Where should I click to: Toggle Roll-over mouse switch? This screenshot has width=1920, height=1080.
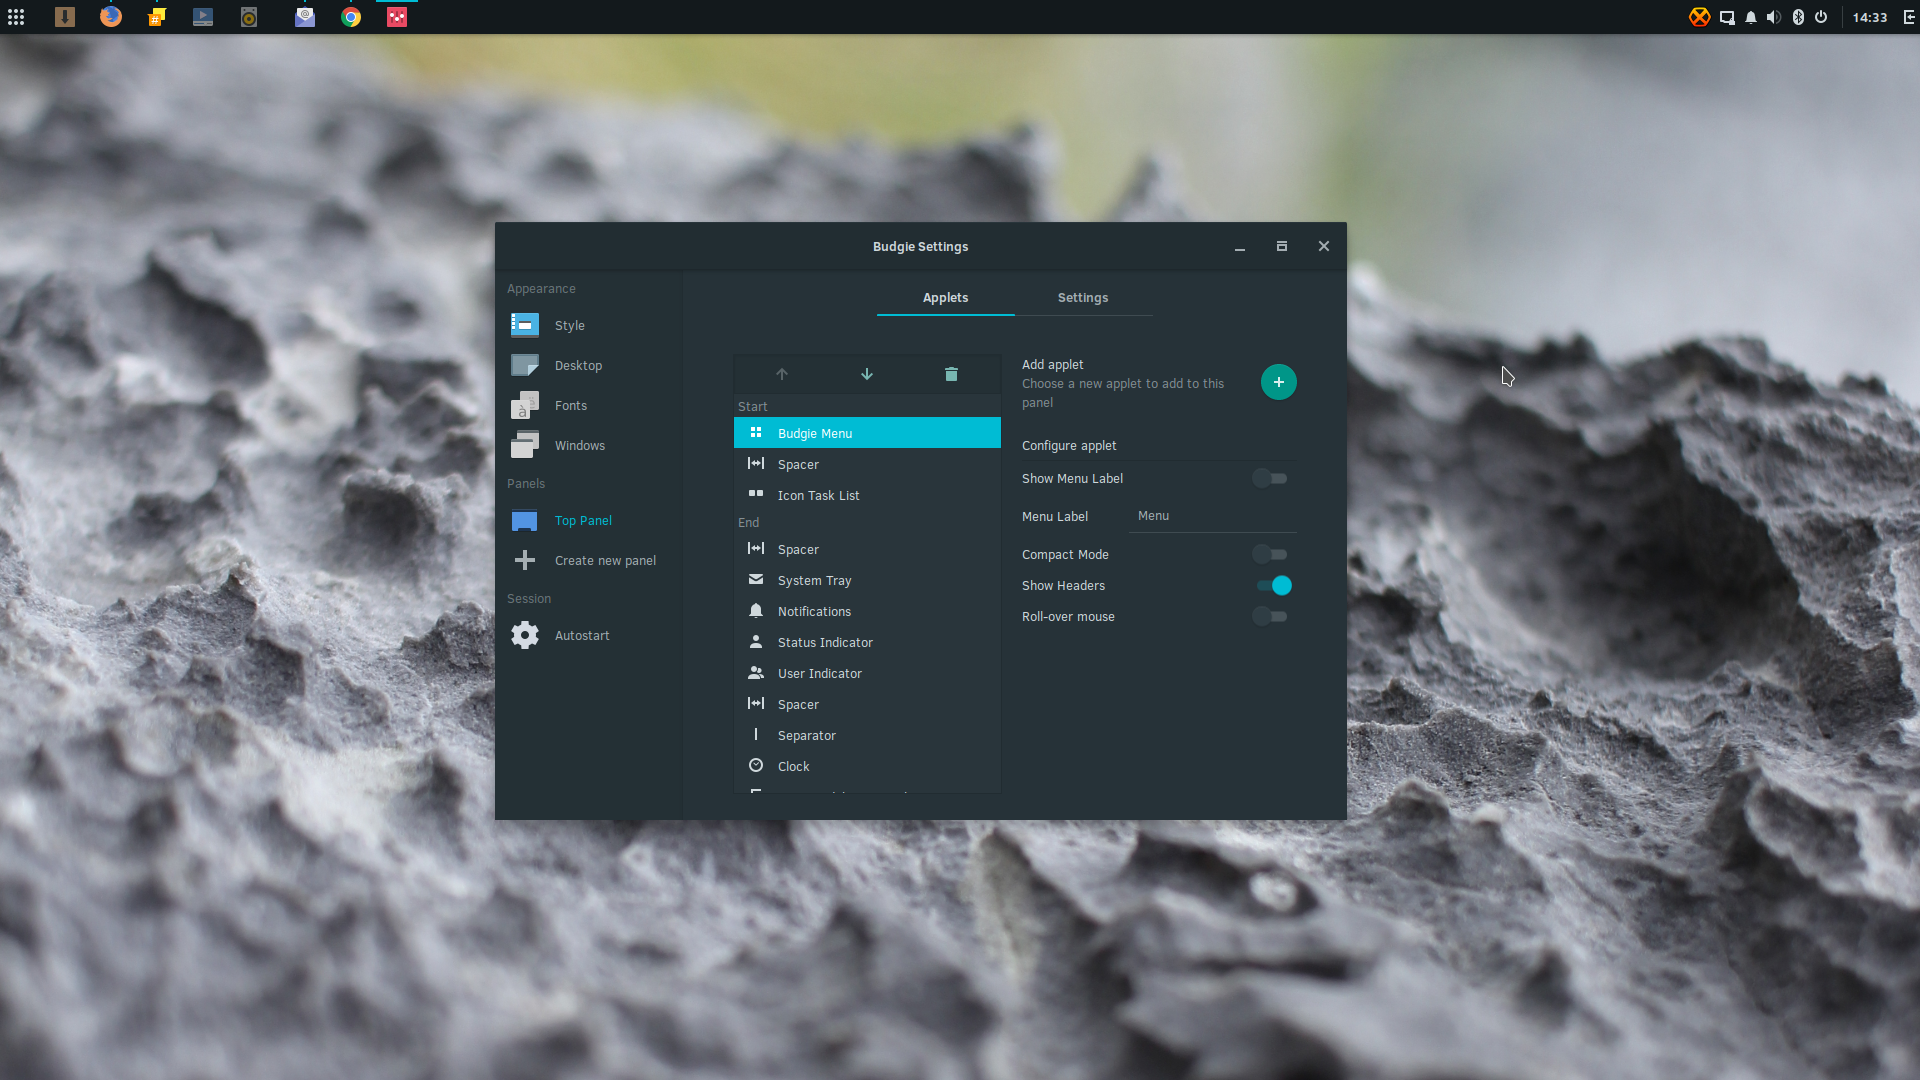(x=1270, y=617)
